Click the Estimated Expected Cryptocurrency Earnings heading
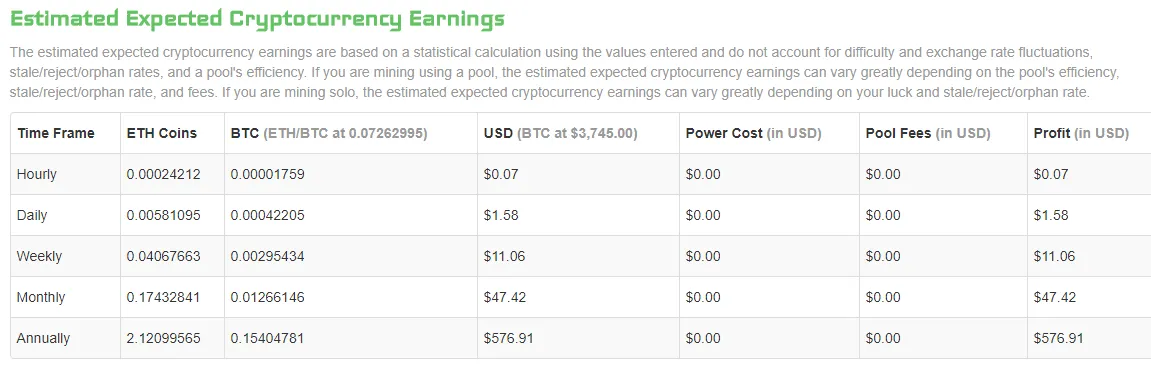This screenshot has height=367, width=1151. click(x=258, y=18)
